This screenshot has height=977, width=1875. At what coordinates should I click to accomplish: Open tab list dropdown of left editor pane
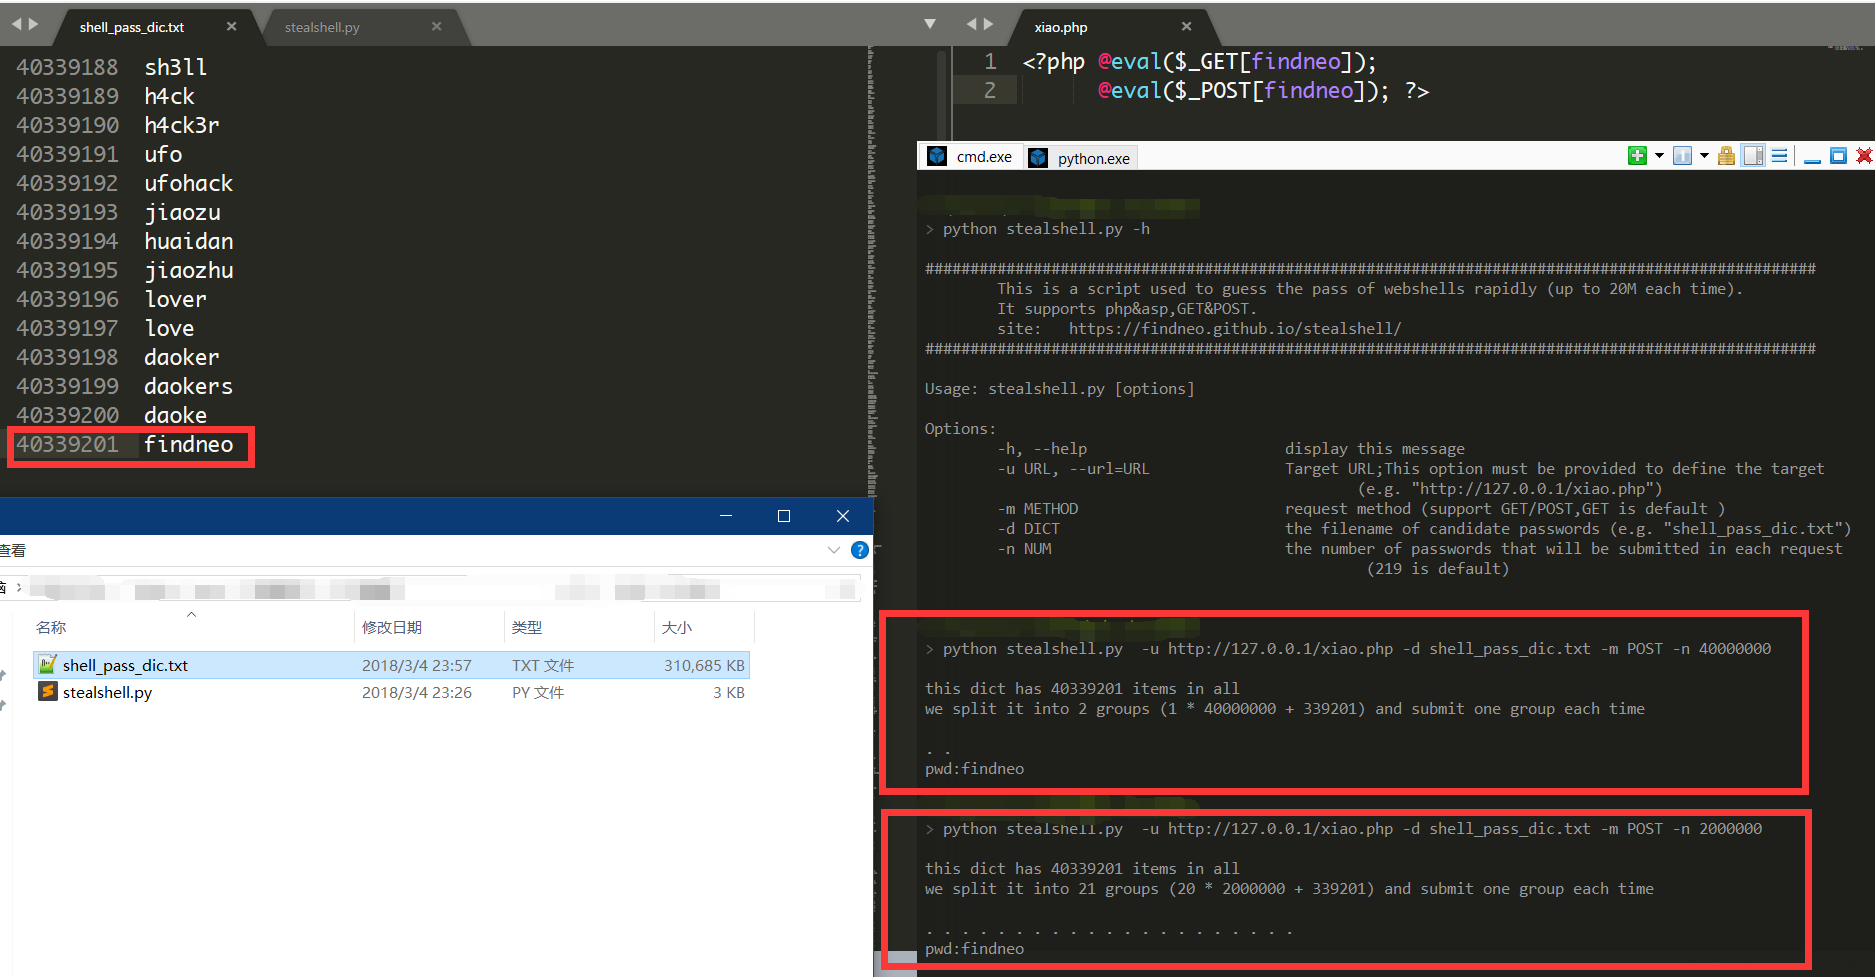coord(930,23)
